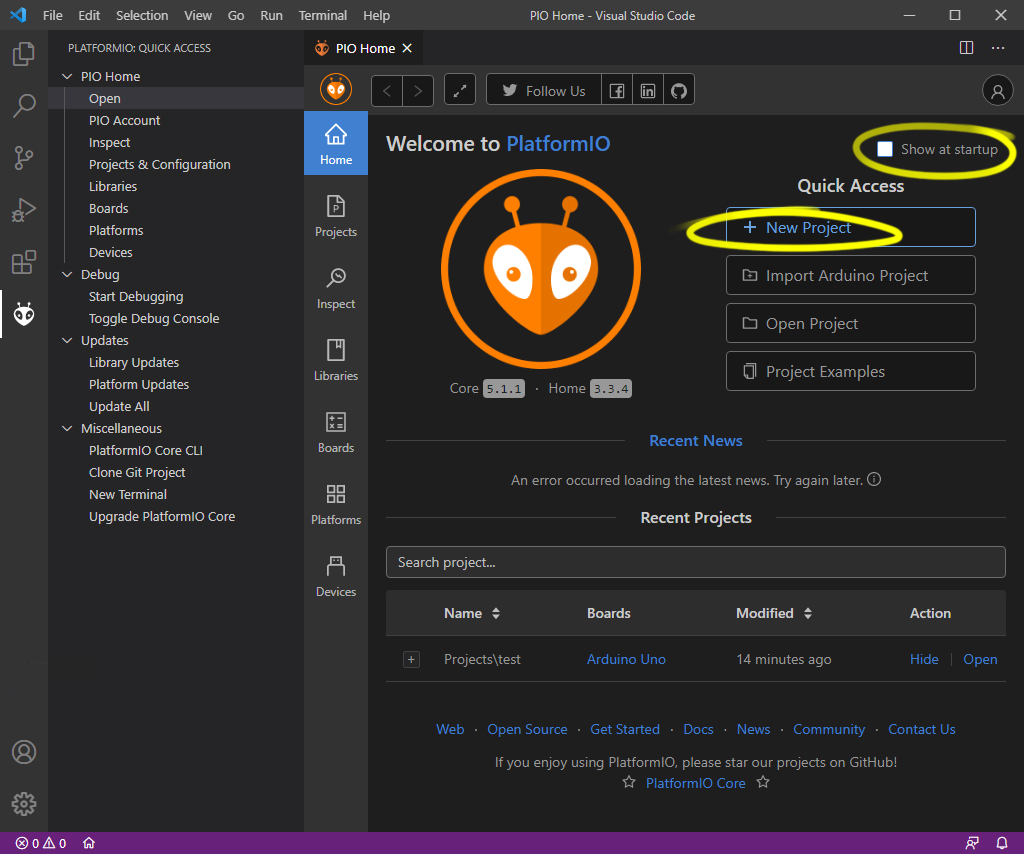1024x854 pixels.
Task: Open notifications bell in status bar
Action: pos(1001,843)
